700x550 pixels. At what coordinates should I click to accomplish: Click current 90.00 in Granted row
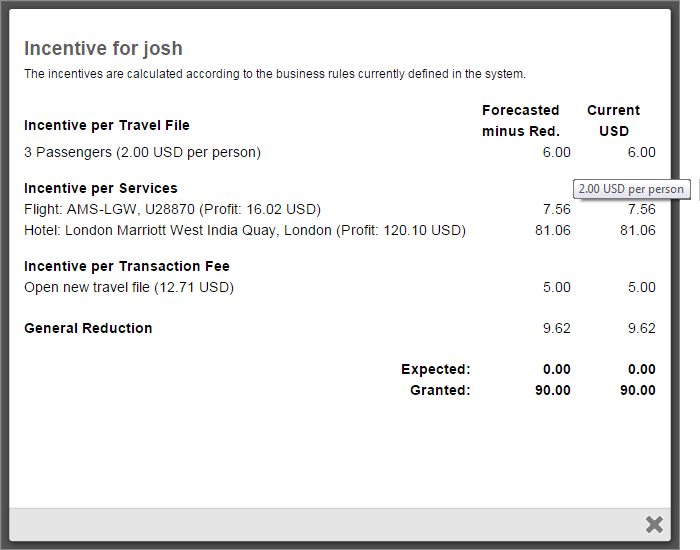click(x=638, y=390)
